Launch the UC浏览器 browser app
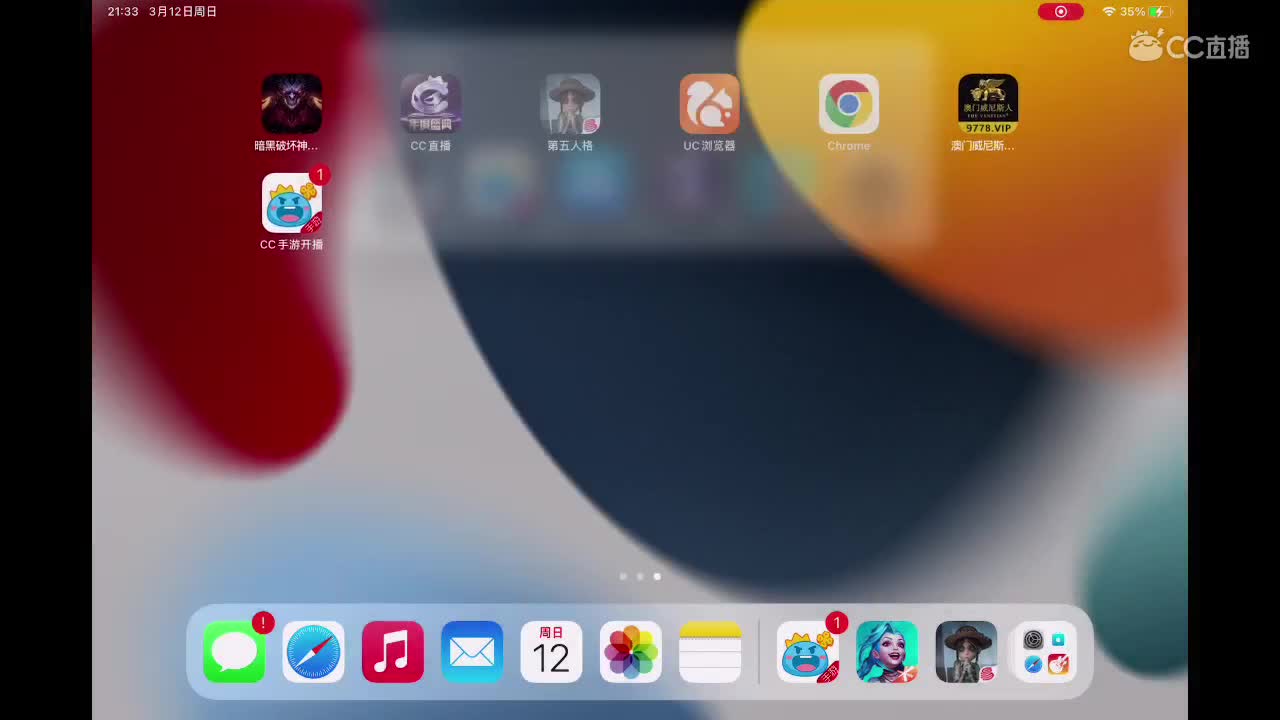The image size is (1280, 720). (710, 104)
